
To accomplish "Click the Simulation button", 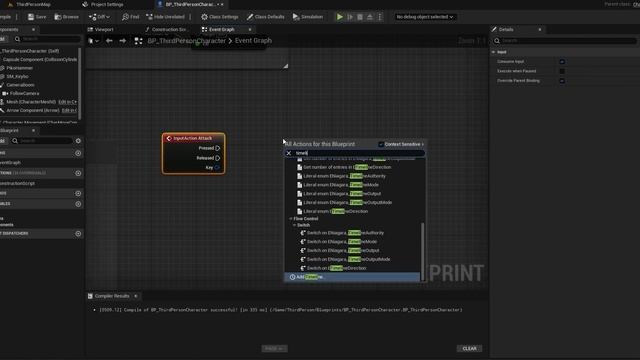I will click(x=308, y=17).
